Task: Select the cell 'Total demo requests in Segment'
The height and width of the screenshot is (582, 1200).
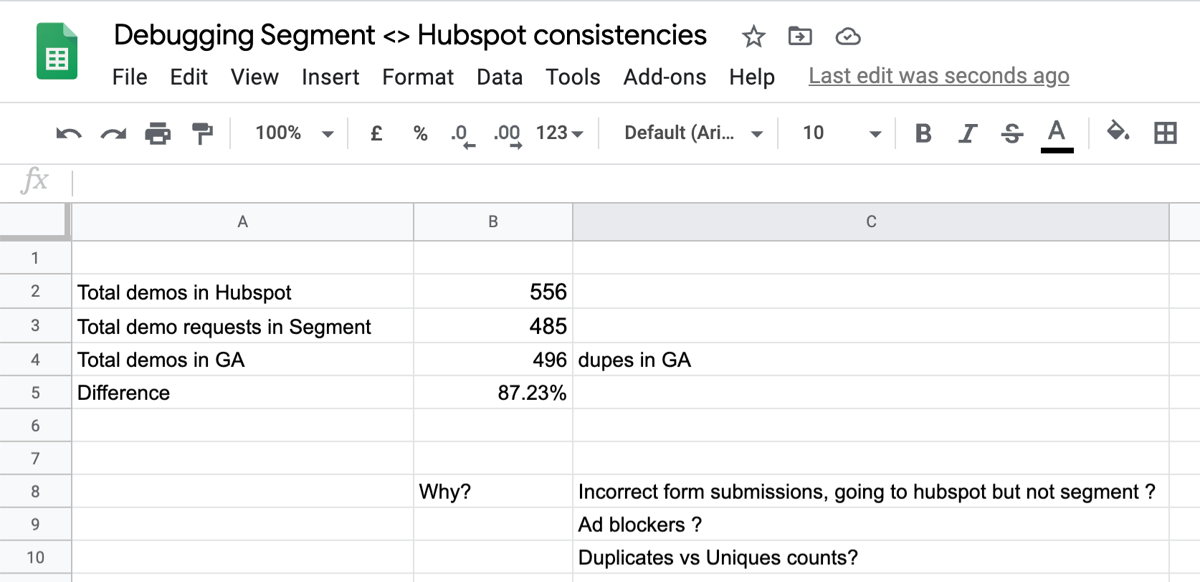Action: 242,326
